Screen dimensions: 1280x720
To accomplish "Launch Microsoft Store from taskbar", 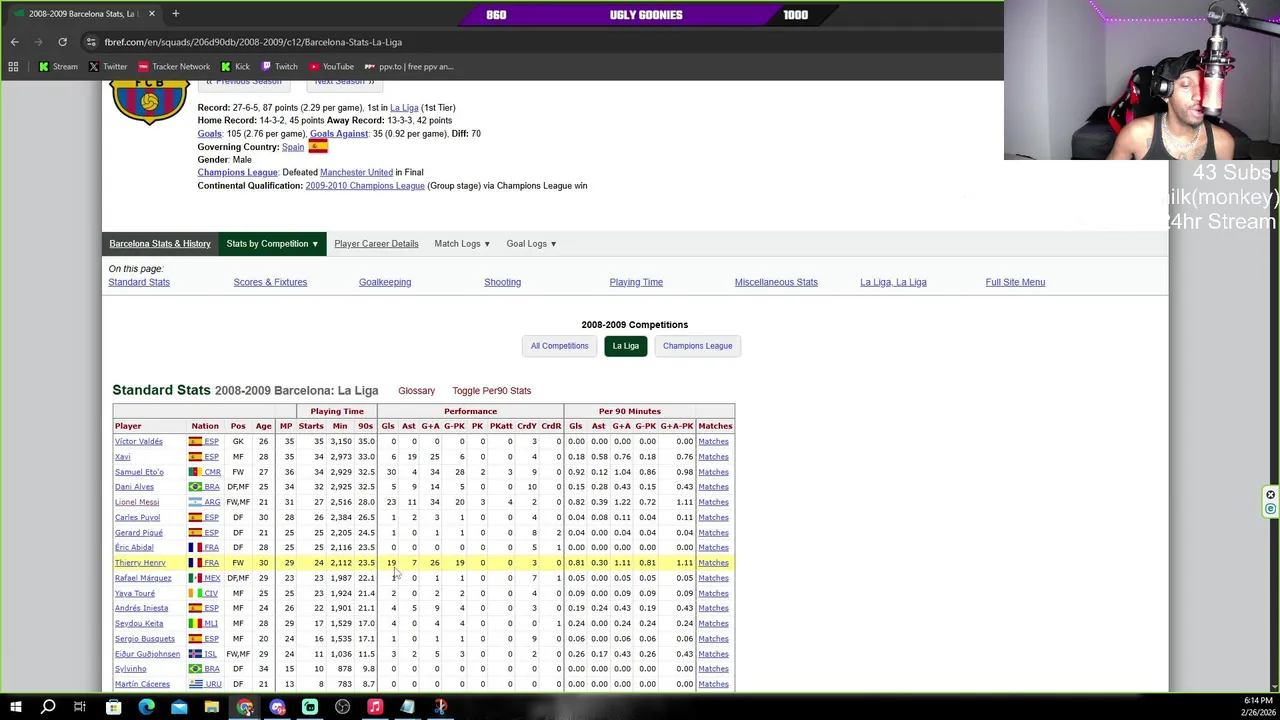I will click(x=113, y=707).
